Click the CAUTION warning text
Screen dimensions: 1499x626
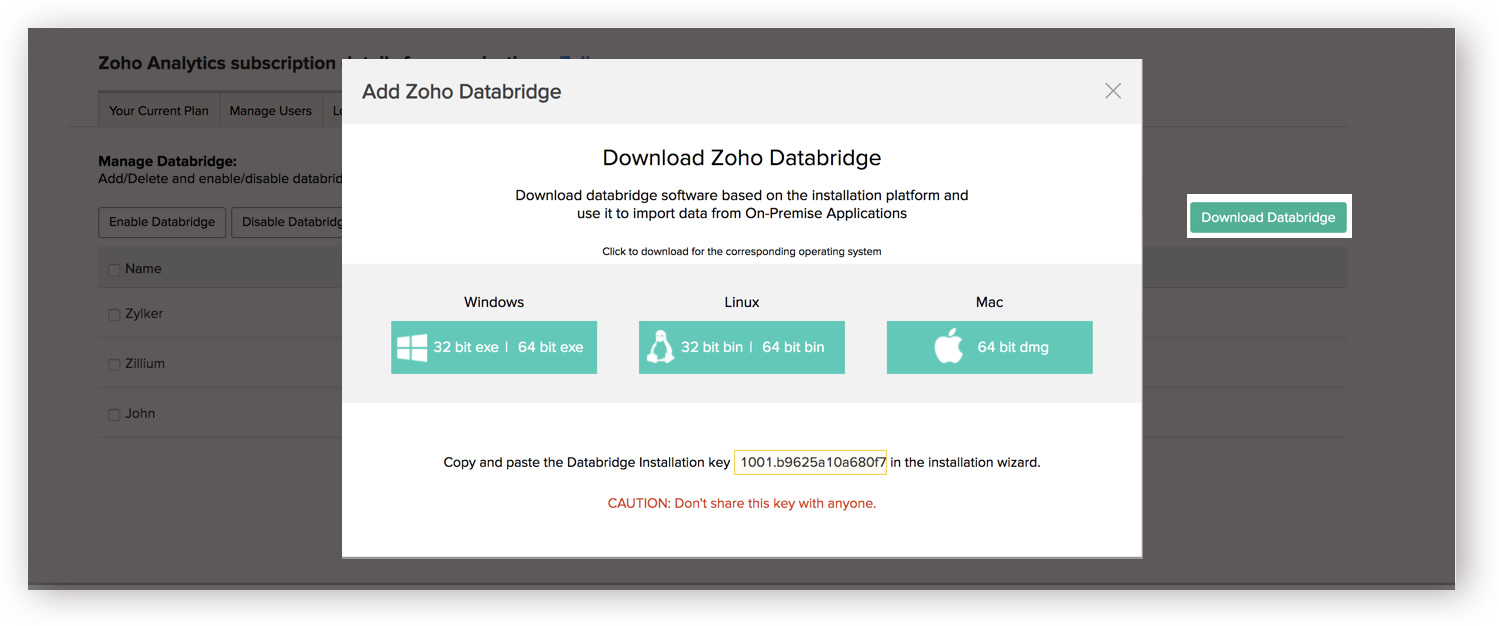742,503
